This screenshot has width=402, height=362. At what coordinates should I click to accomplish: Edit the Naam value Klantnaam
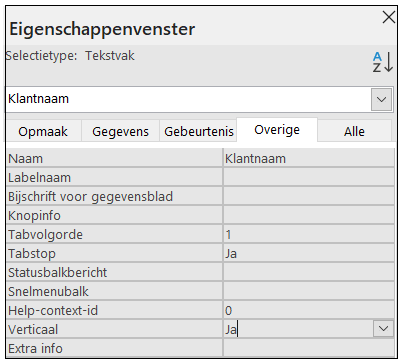coord(309,158)
